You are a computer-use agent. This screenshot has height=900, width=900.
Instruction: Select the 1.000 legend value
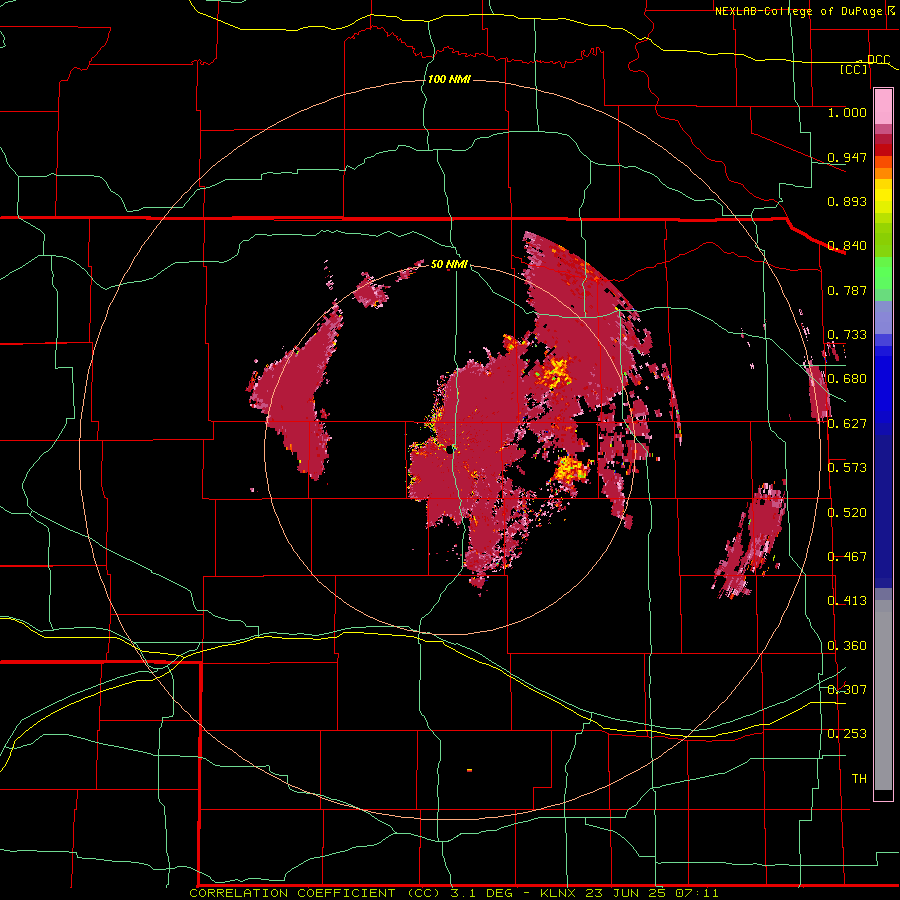pyautogui.click(x=847, y=112)
